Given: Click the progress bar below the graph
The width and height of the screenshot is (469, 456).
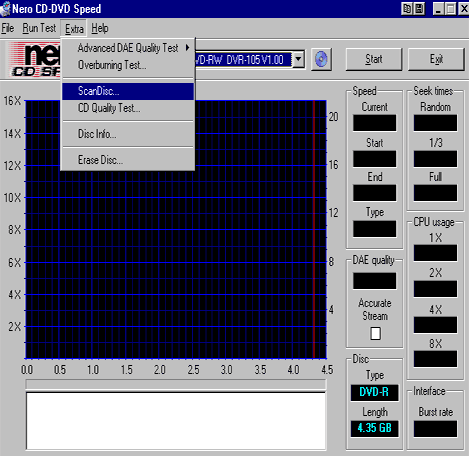Looking at the screenshot, I should click(176, 384).
